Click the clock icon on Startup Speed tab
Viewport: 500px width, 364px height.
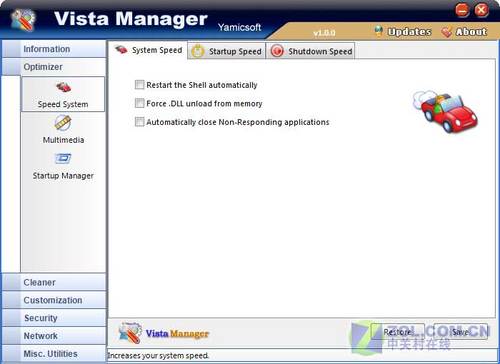[x=198, y=51]
